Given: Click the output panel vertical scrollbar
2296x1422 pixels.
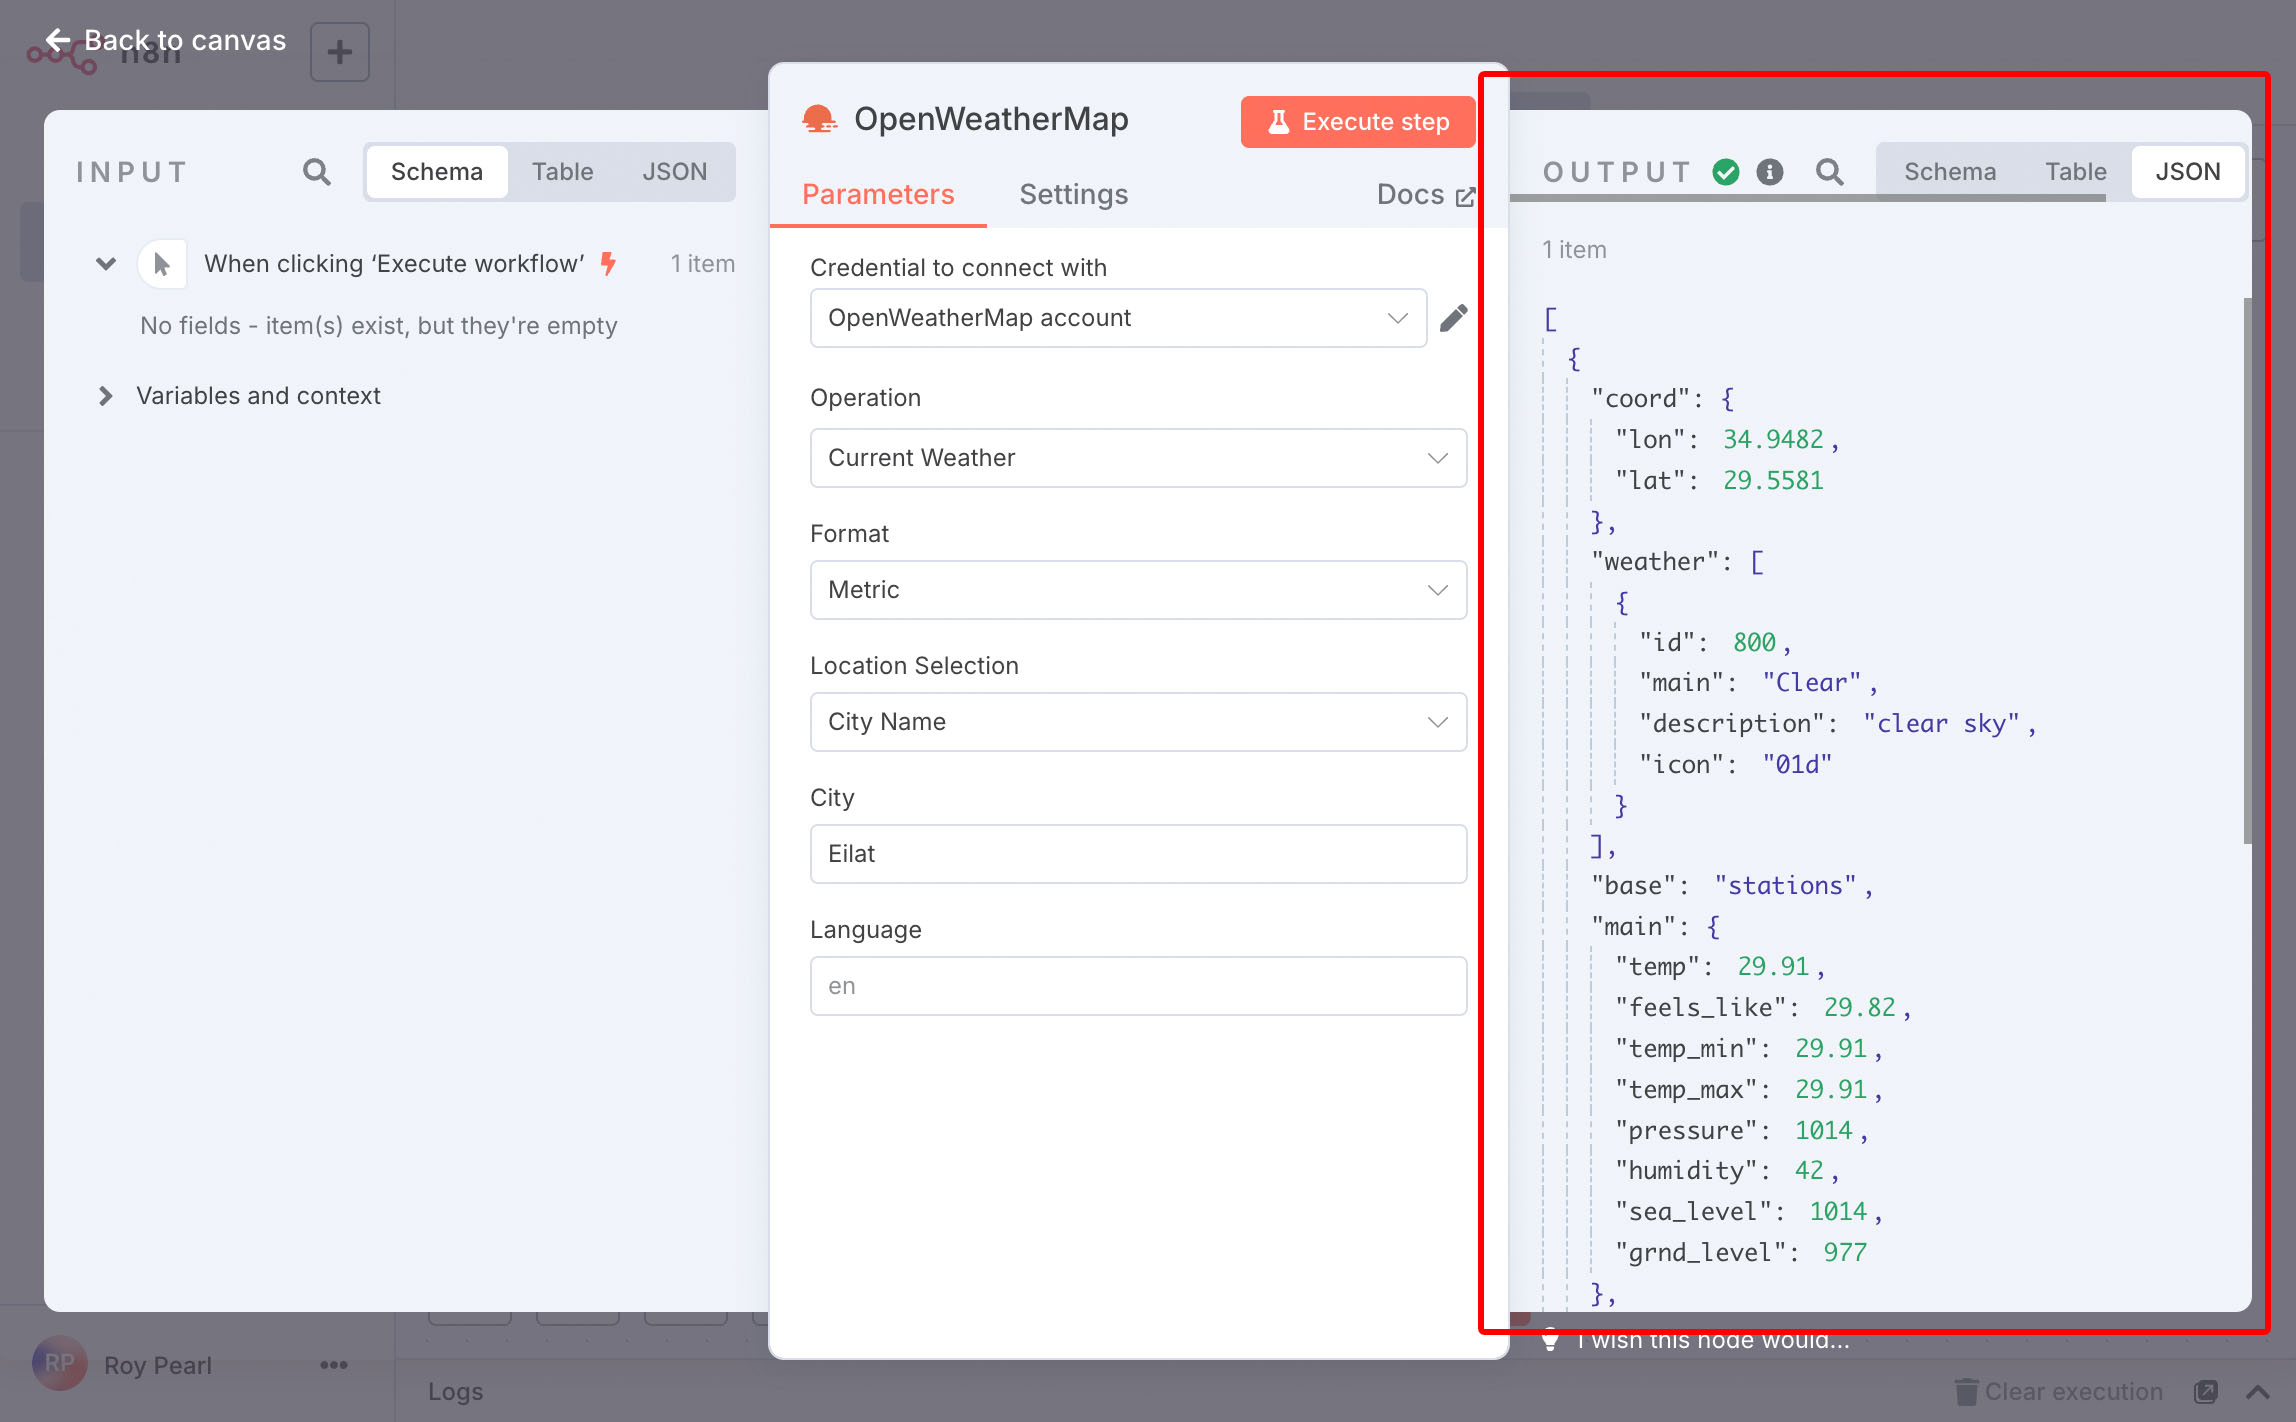Looking at the screenshot, I should click(2247, 570).
